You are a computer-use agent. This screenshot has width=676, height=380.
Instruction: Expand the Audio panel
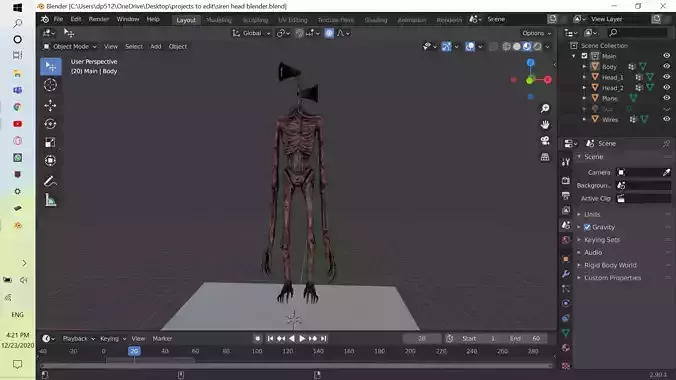pos(593,252)
